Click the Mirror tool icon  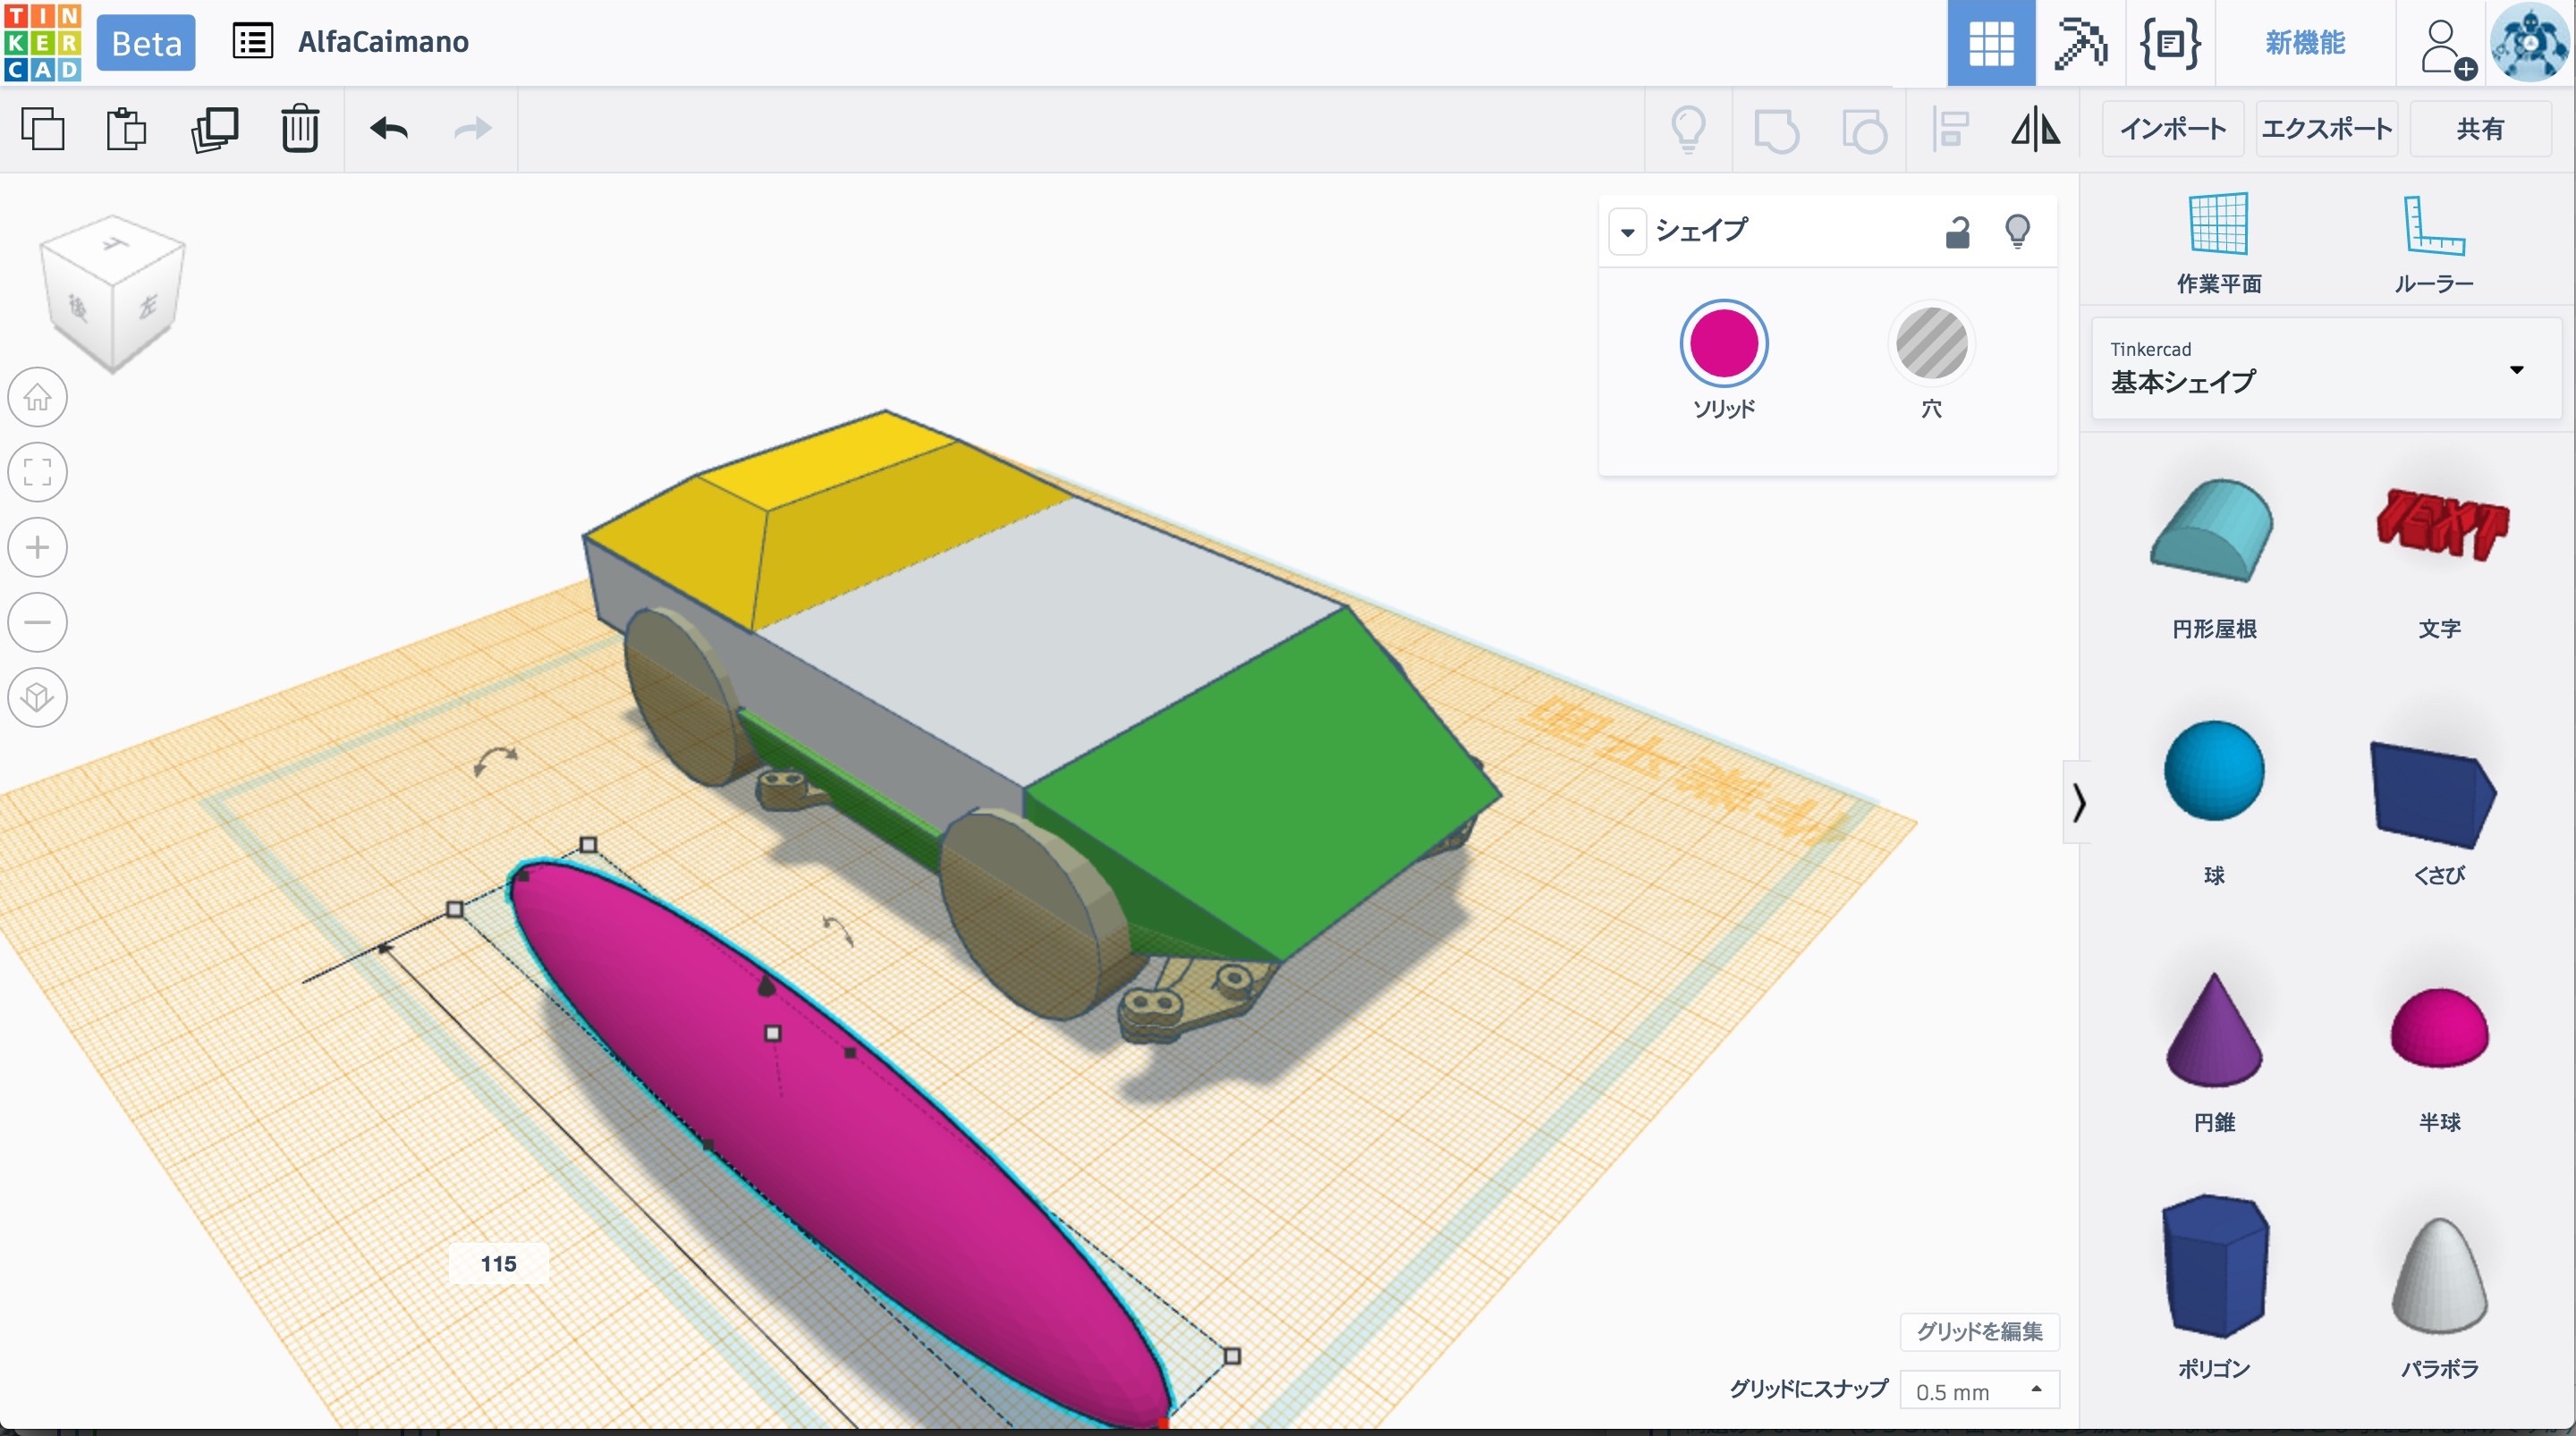click(x=2035, y=129)
